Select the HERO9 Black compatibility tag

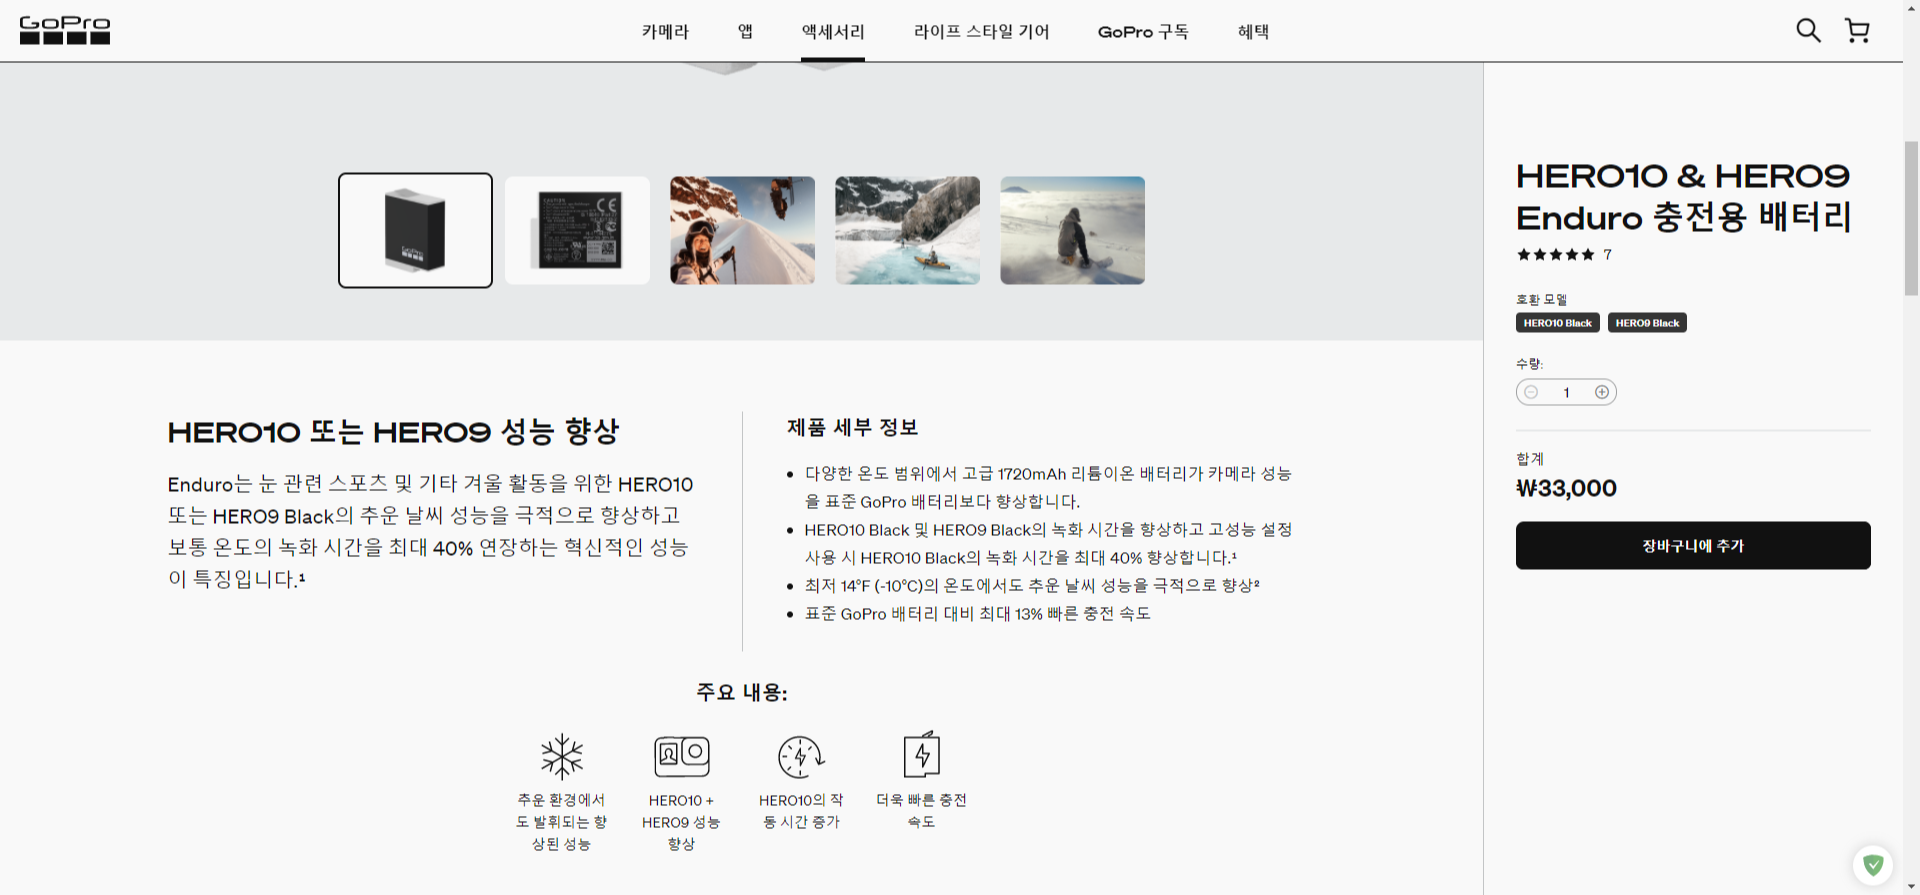click(1647, 323)
